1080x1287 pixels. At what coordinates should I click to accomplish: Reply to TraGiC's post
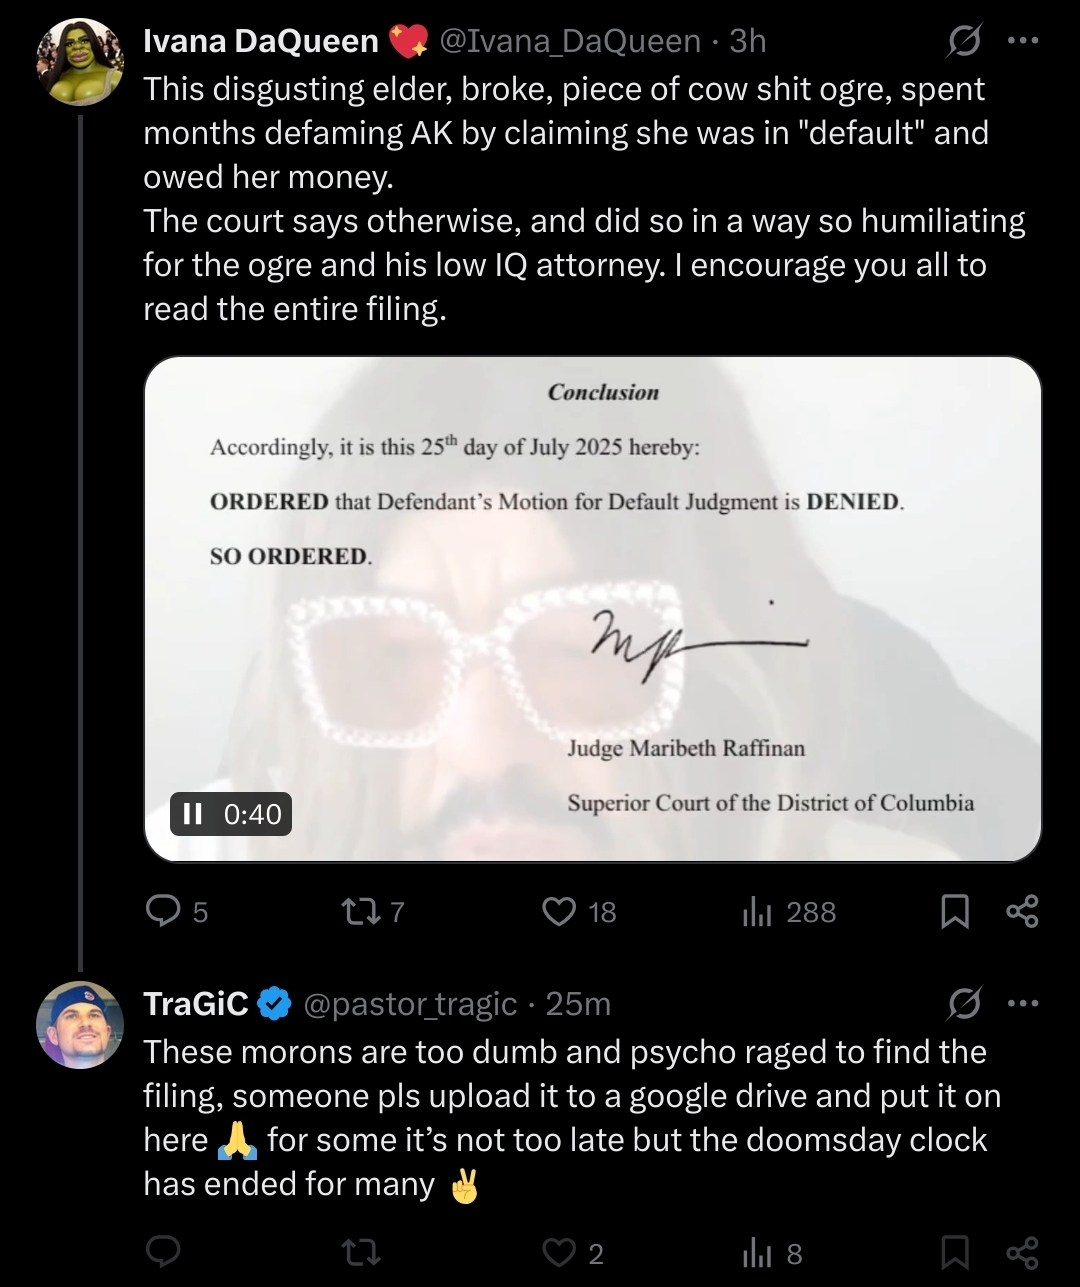pos(163,1253)
